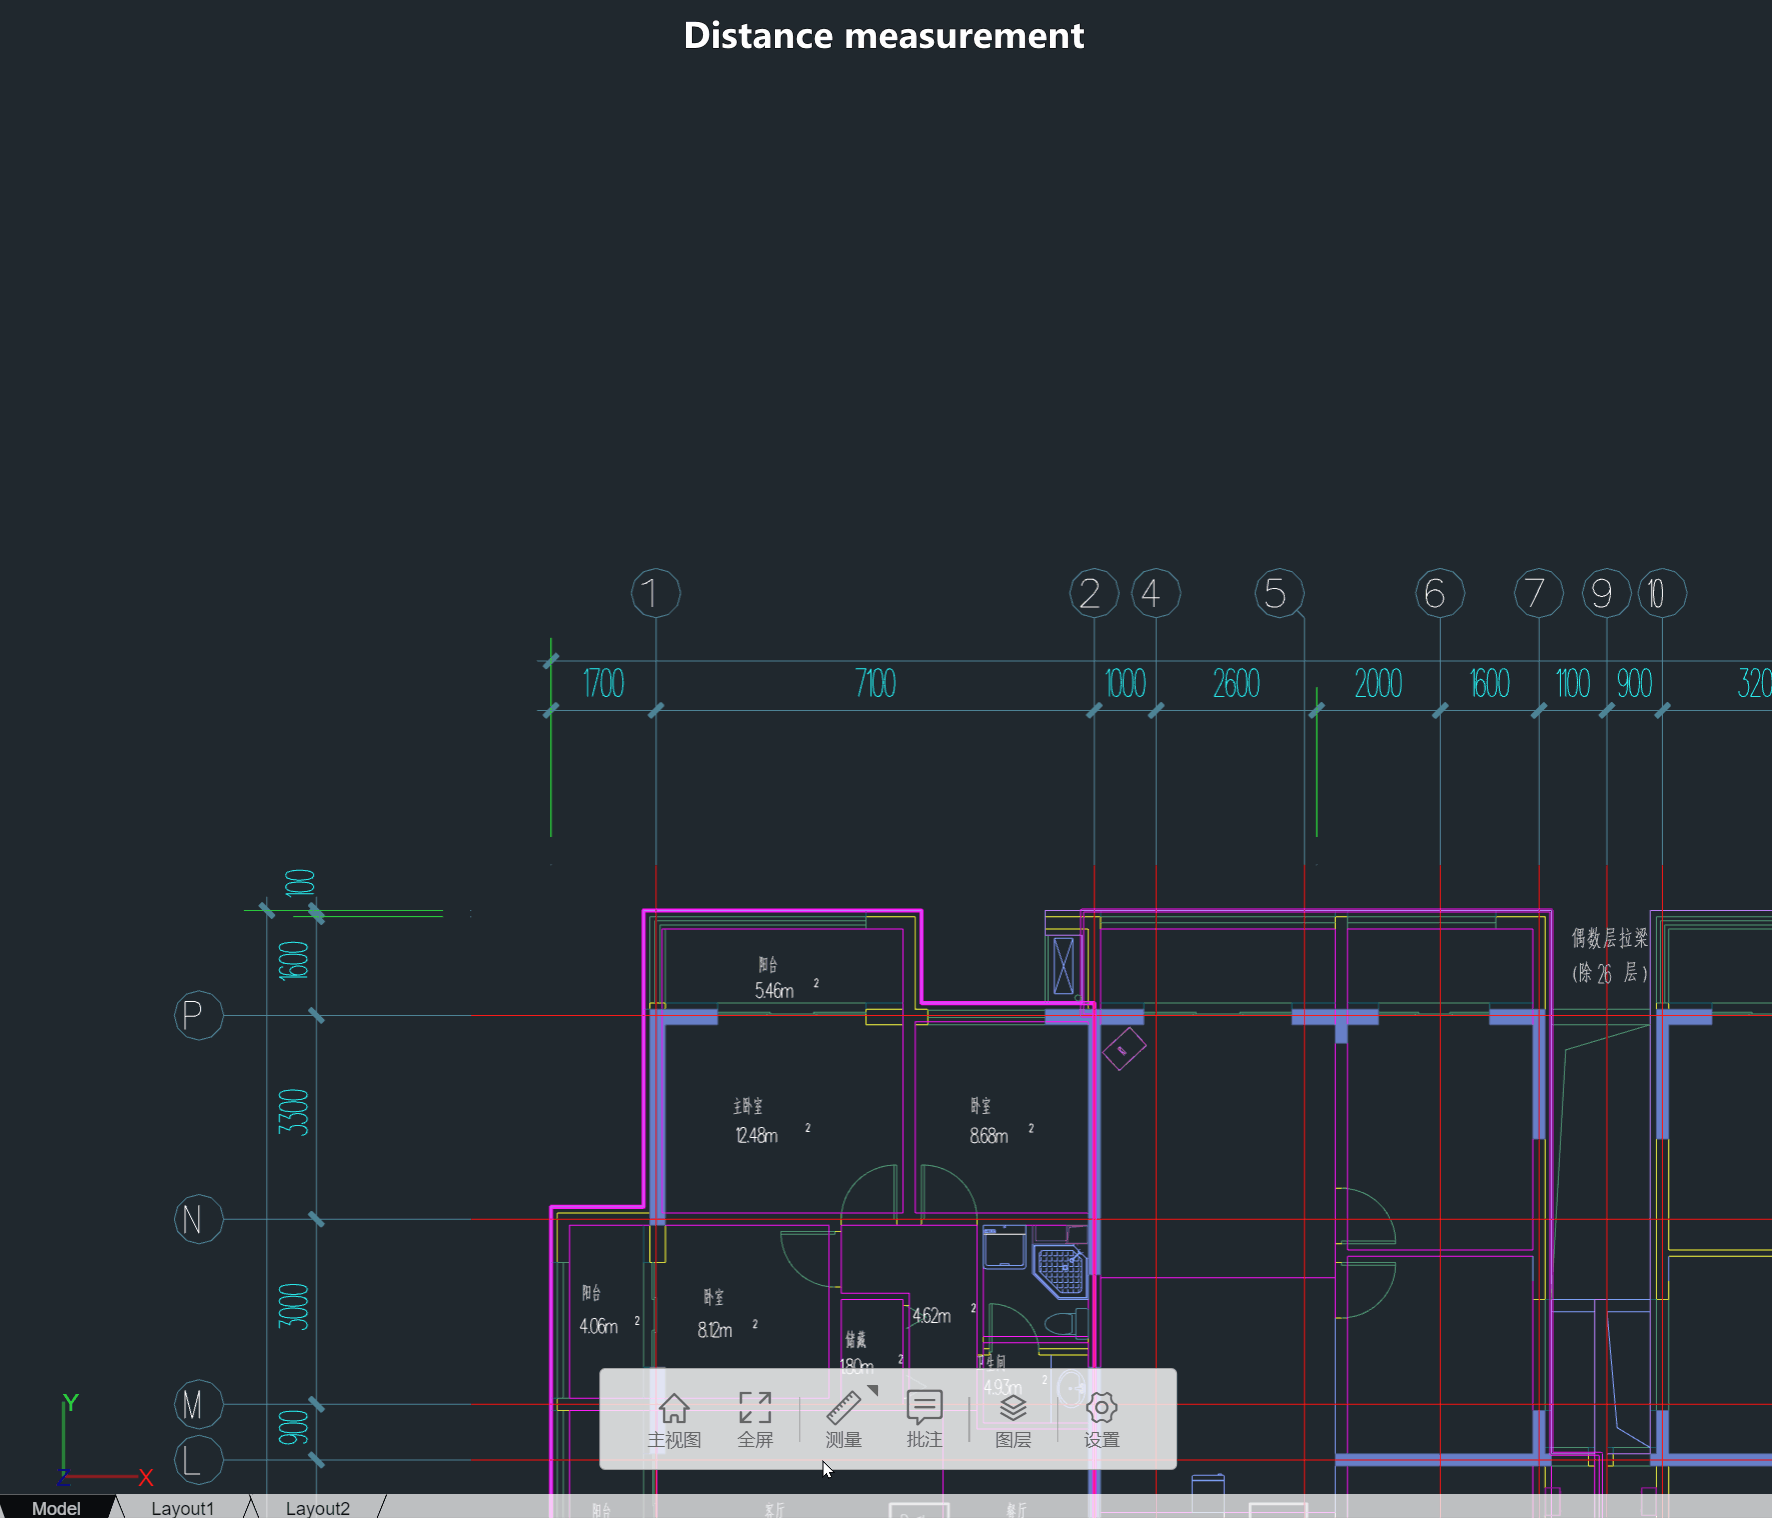
Task: Click the 阳台 5.46m² balcony label
Action: (772, 975)
